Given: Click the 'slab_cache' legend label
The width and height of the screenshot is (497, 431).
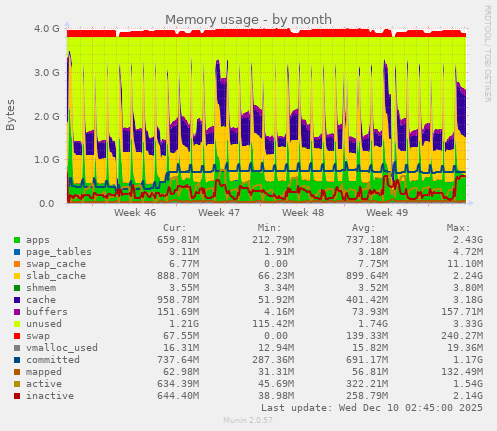Looking at the screenshot, I should click(x=56, y=276).
